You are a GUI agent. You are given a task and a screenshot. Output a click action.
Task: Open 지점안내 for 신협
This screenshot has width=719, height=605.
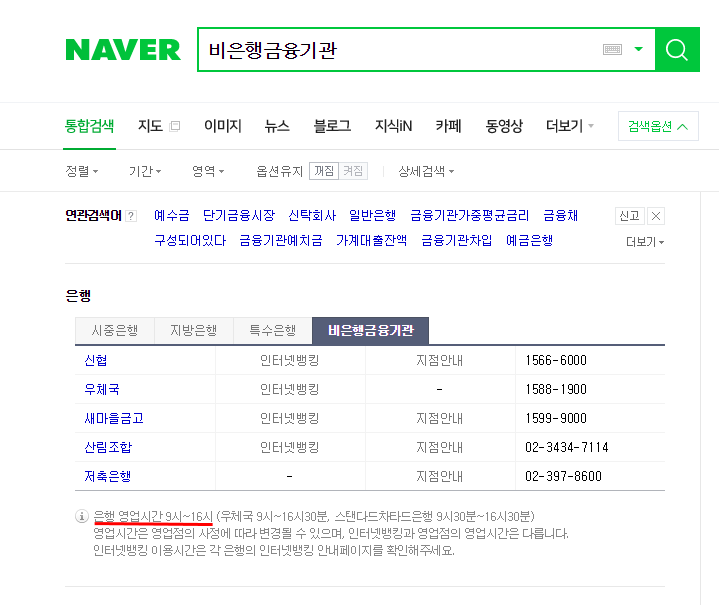[439, 361]
